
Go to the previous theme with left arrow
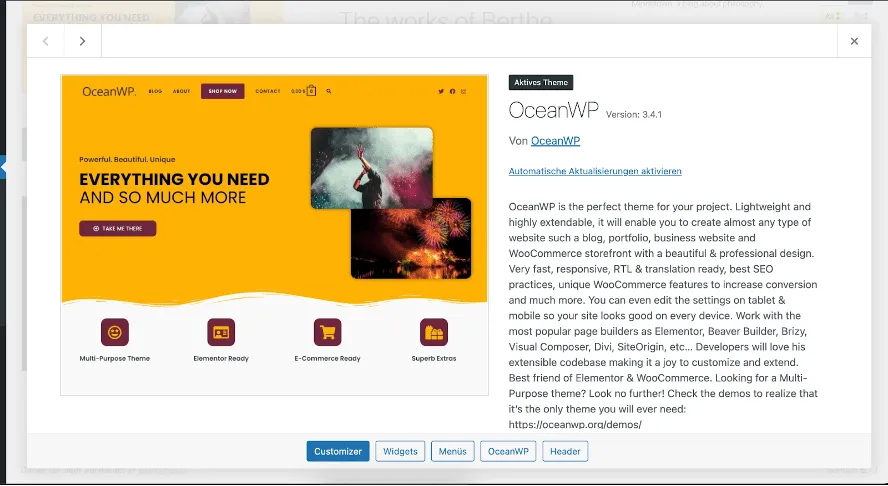coord(46,41)
